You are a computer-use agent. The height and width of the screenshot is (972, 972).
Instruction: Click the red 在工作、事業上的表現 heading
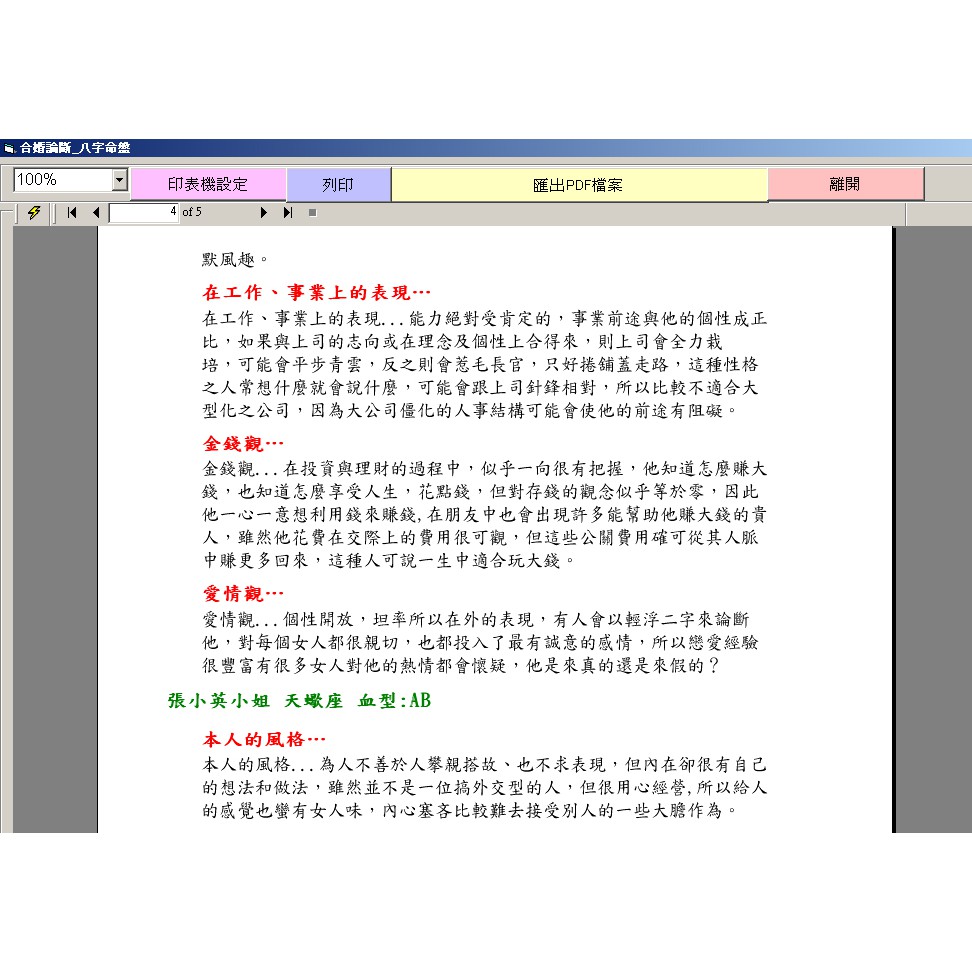316,293
